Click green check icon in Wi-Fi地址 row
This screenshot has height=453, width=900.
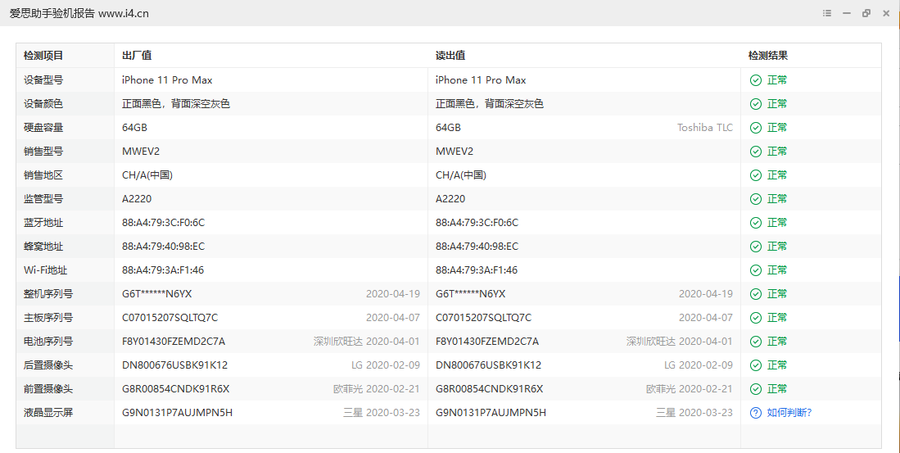(x=755, y=270)
